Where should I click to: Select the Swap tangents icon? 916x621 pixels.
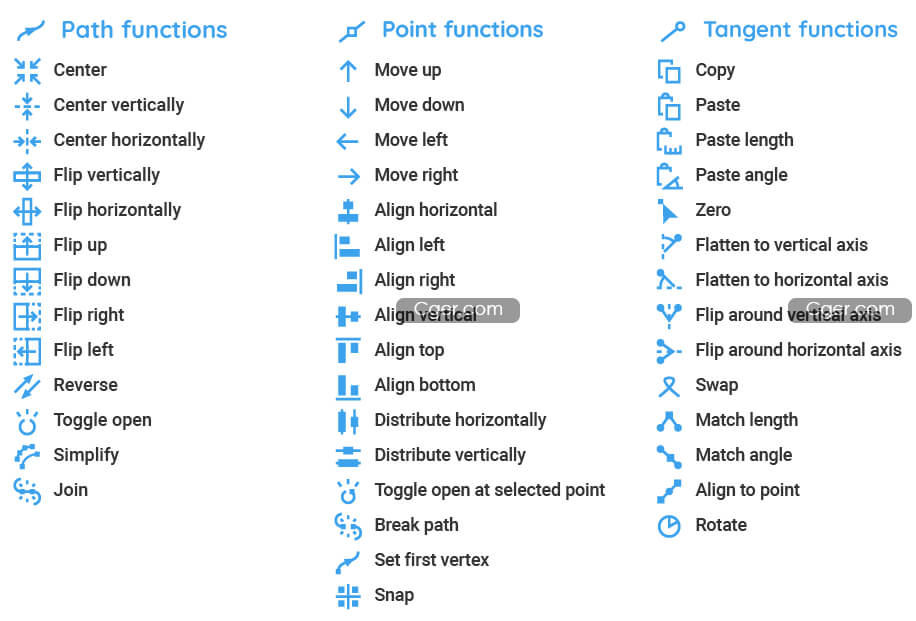pos(669,386)
